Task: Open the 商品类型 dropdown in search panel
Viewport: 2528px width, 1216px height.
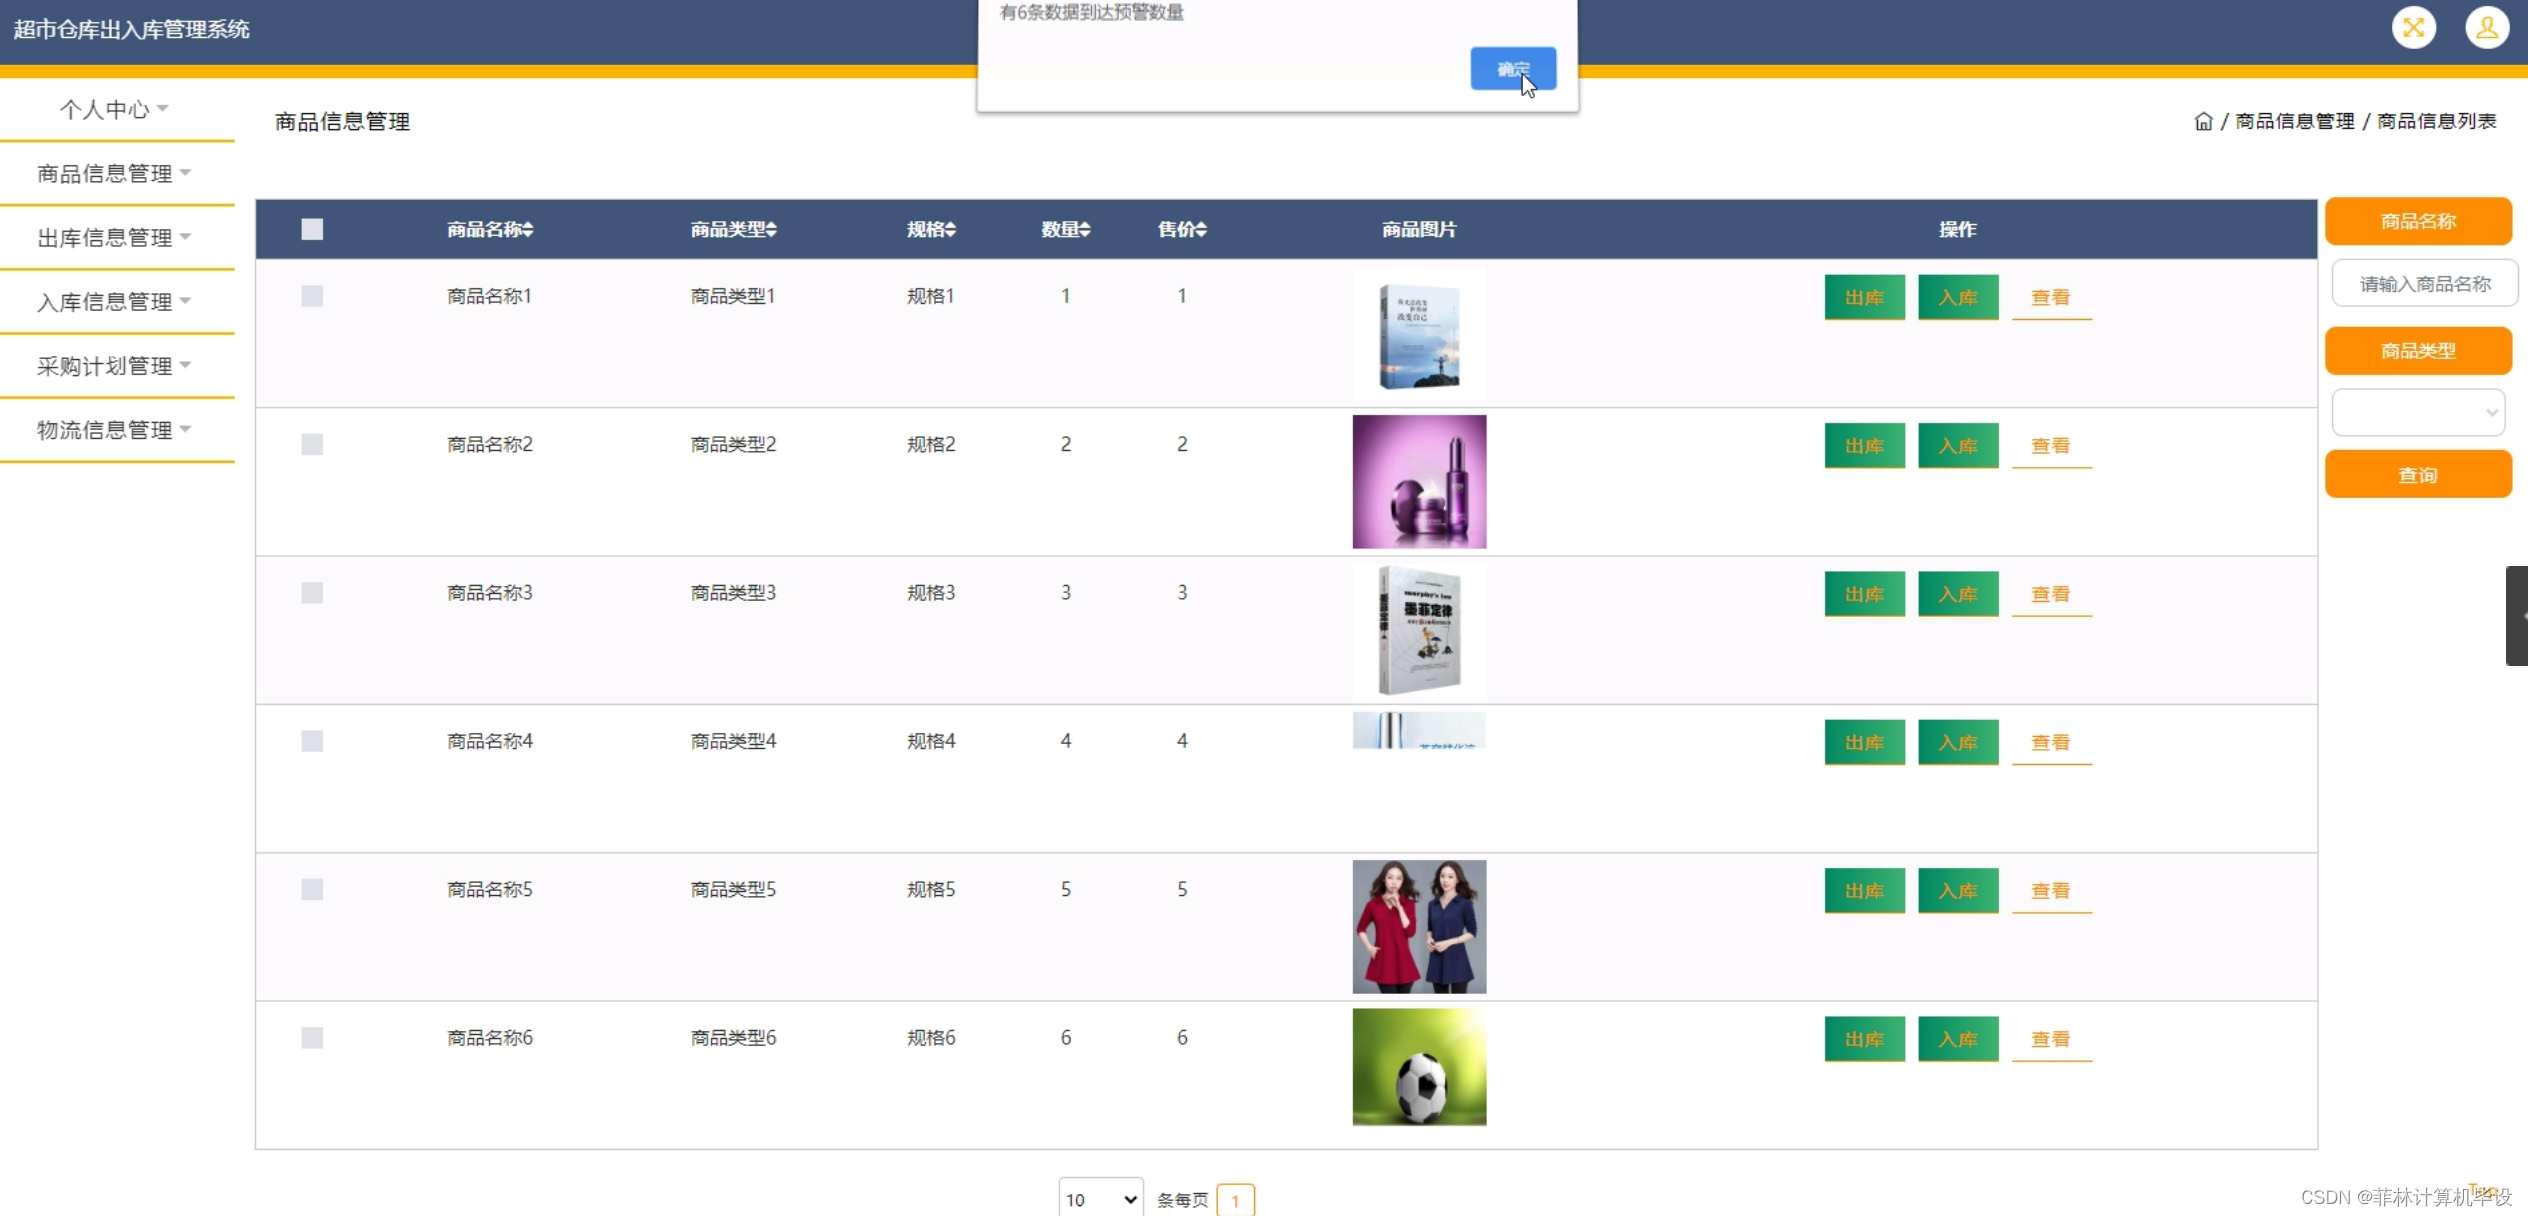Action: tap(2419, 412)
